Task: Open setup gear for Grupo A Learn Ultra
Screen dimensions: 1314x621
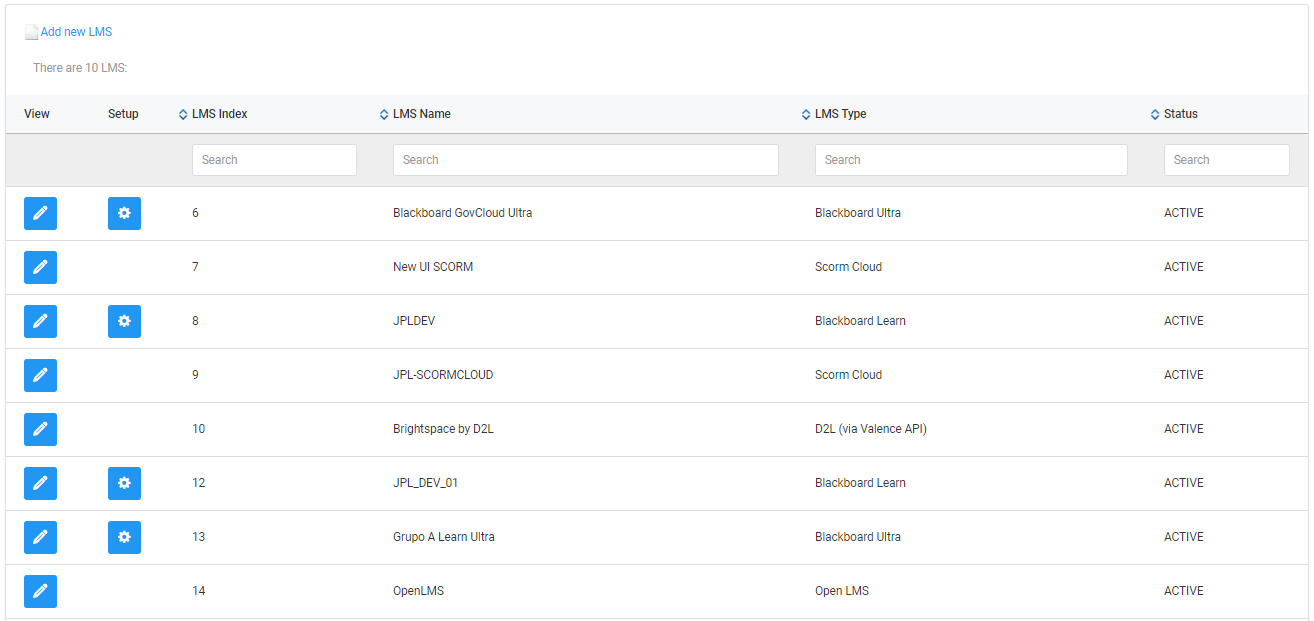Action: pyautogui.click(x=124, y=537)
